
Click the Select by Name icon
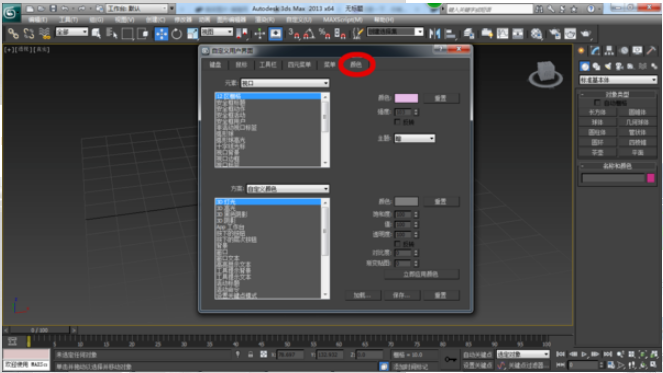click(x=112, y=34)
